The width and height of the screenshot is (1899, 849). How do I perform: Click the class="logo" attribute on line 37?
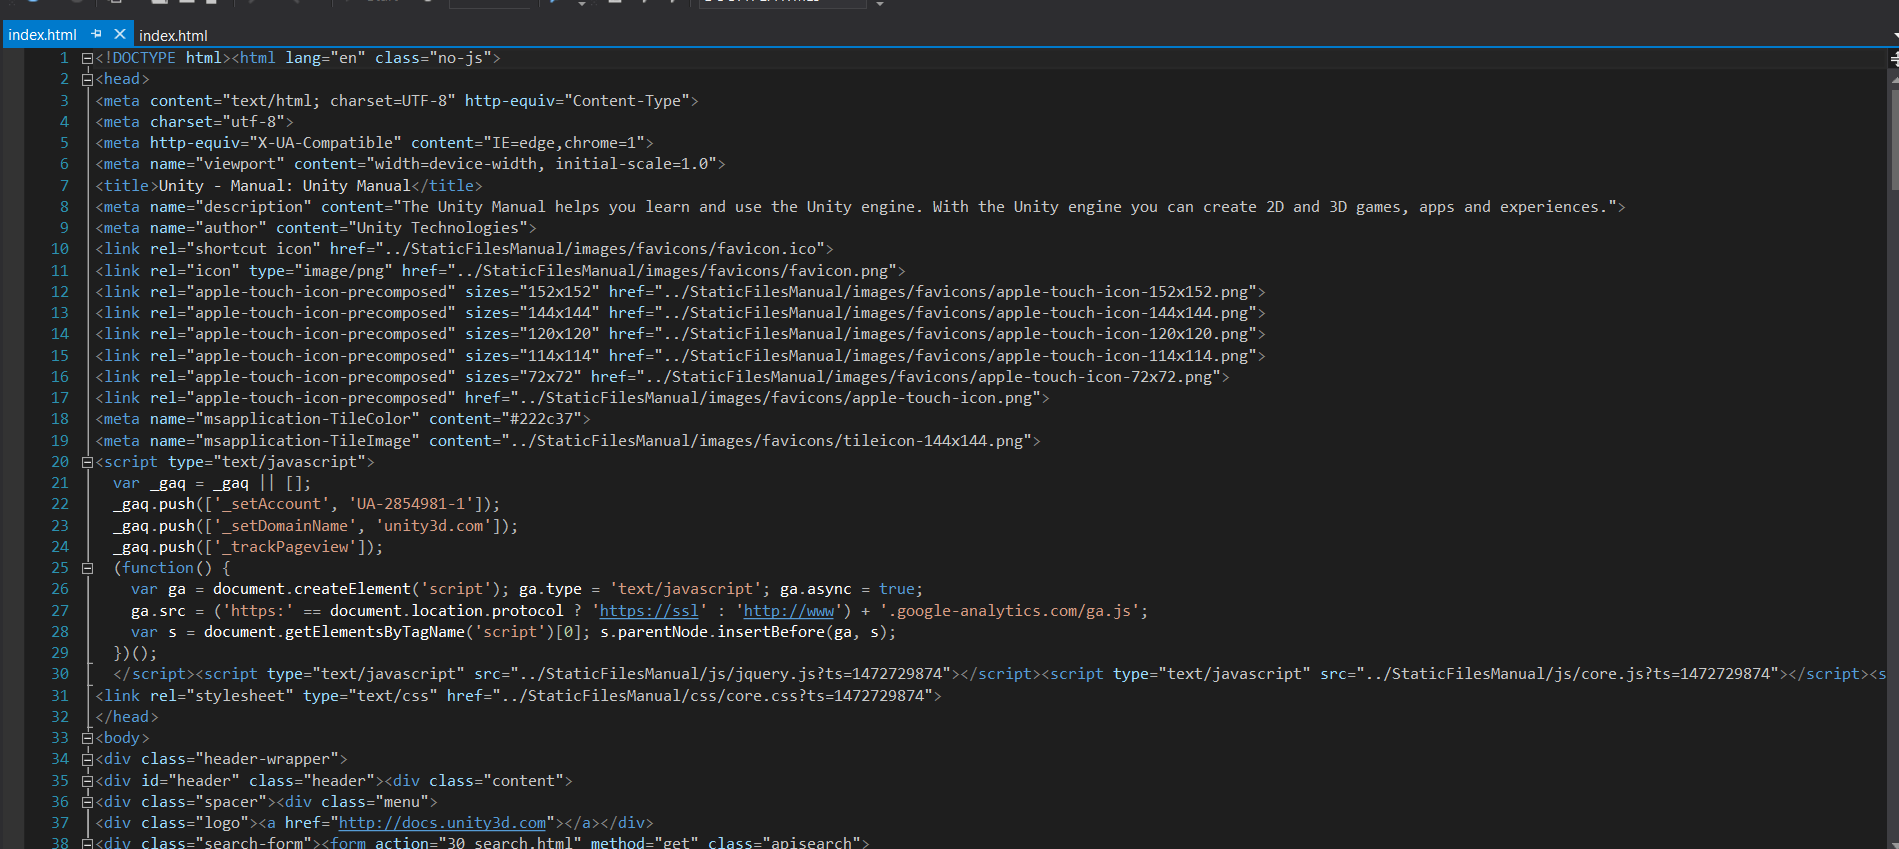click(195, 823)
